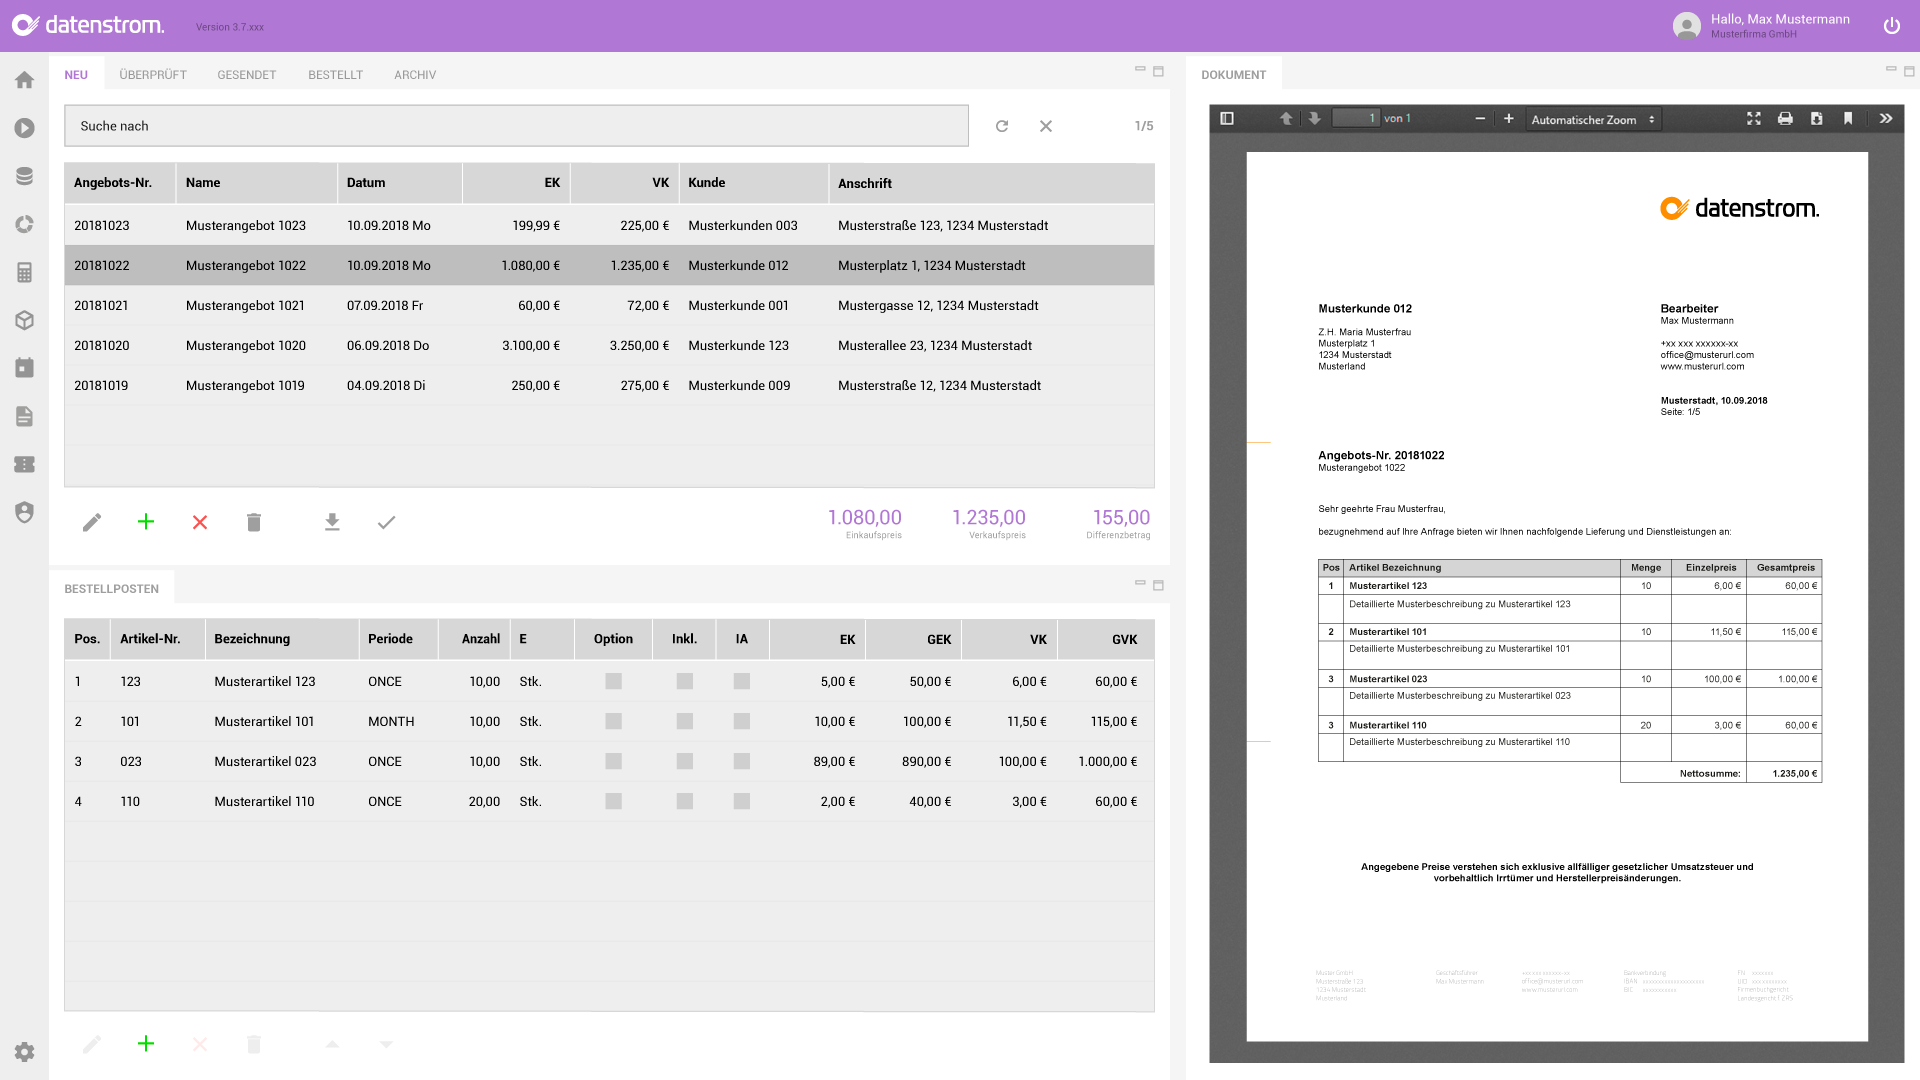Image resolution: width=1920 pixels, height=1080 pixels.
Task: Click the clear search X icon
Action: (1046, 125)
